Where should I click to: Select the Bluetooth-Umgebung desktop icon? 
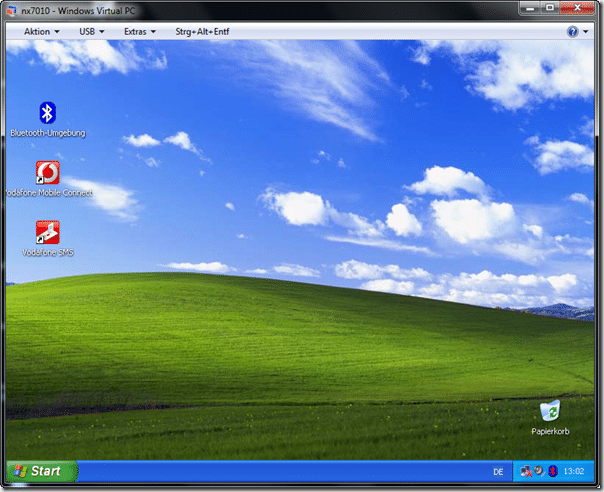[47, 113]
